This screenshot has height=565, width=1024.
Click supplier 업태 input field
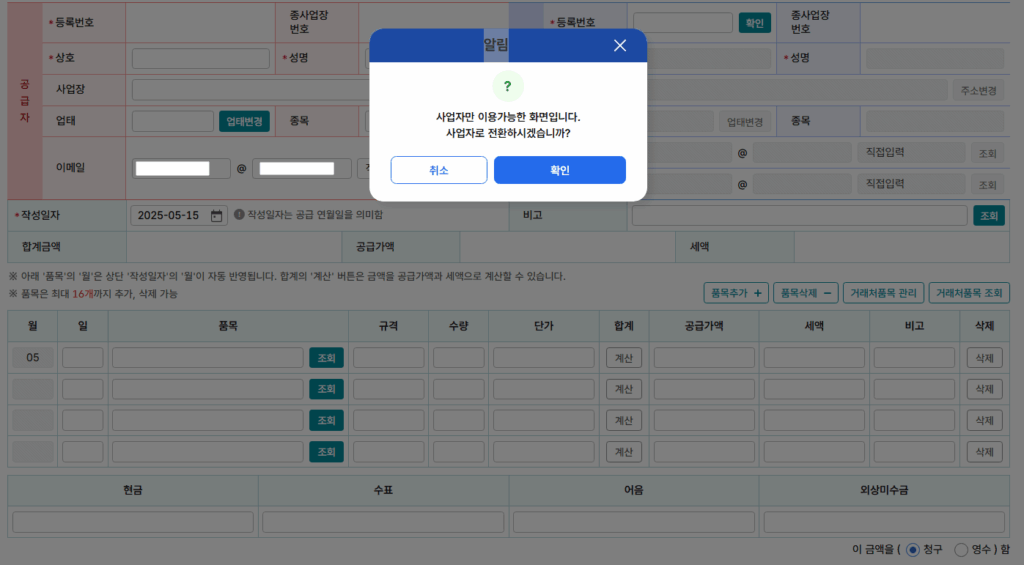(172, 121)
